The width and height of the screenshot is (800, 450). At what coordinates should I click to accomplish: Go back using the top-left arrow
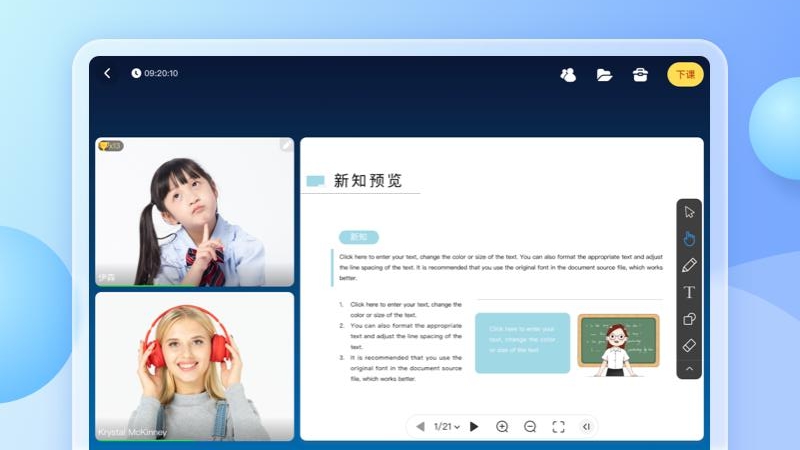coord(107,73)
